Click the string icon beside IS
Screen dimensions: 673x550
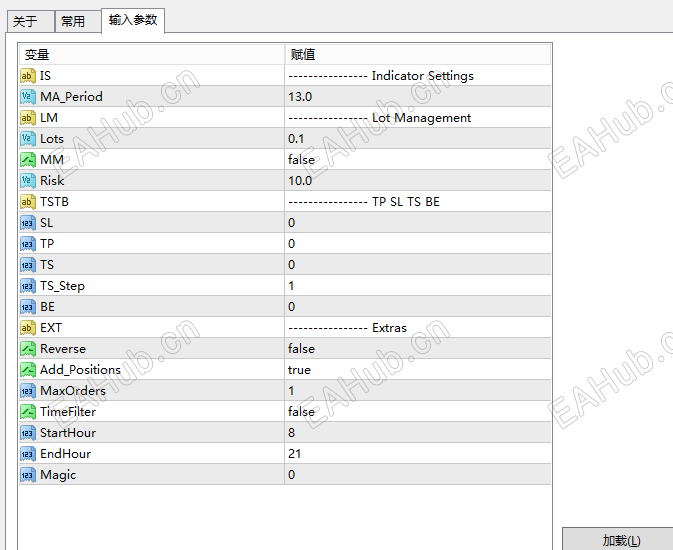tap(28, 76)
